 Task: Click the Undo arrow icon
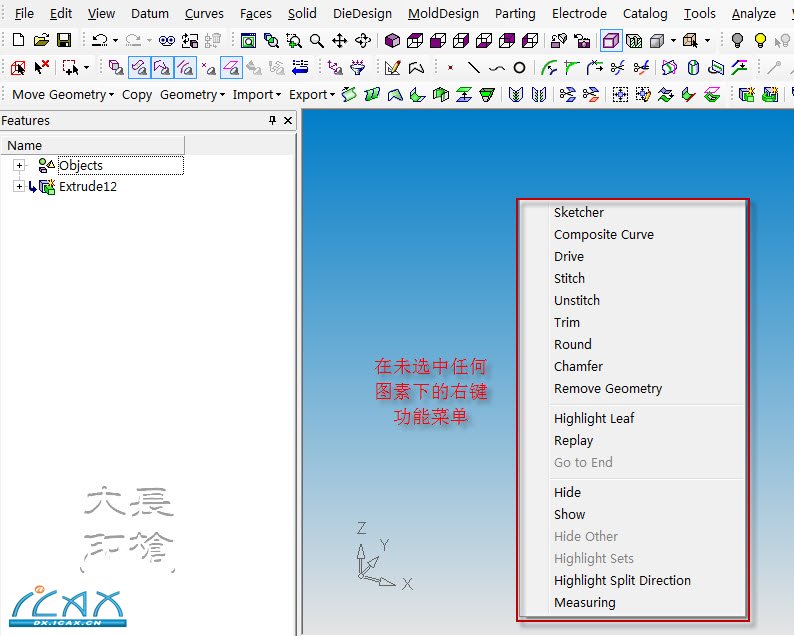(100, 40)
